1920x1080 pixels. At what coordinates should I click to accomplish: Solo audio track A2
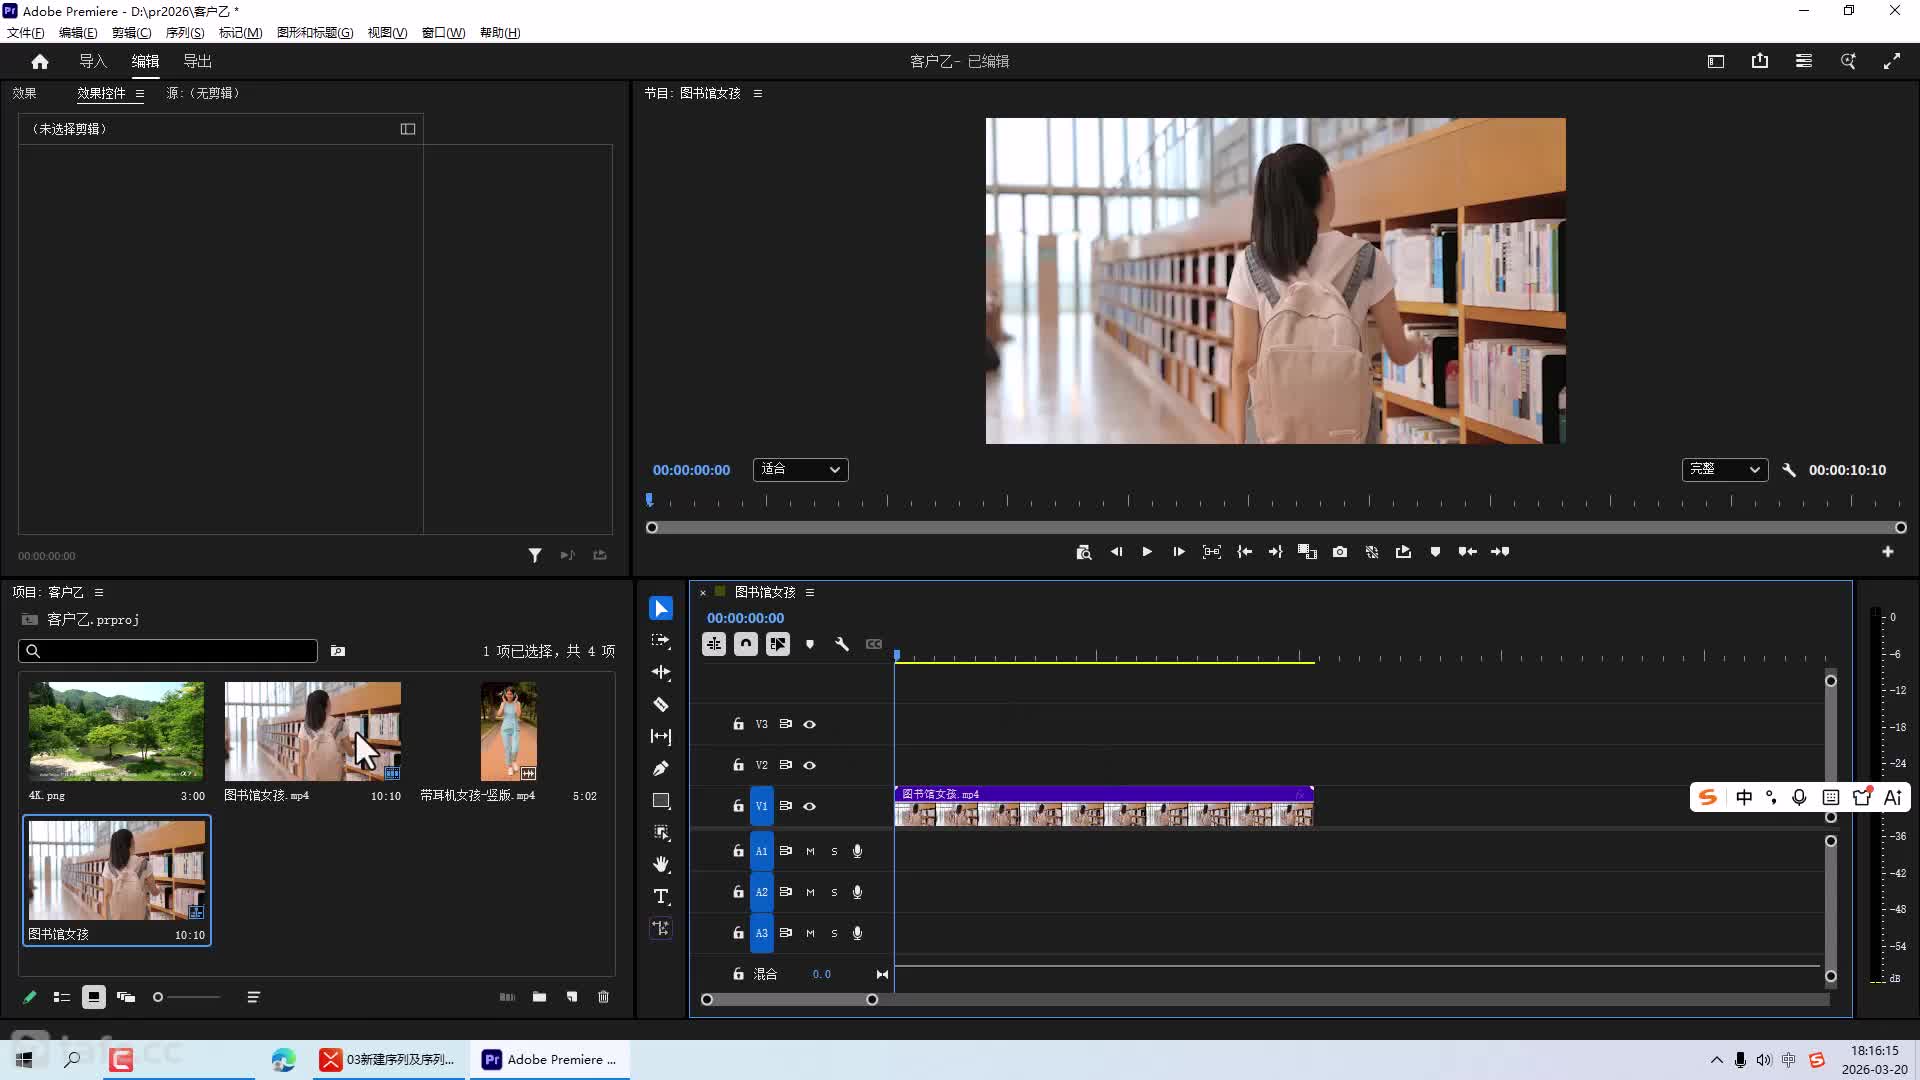(x=834, y=892)
